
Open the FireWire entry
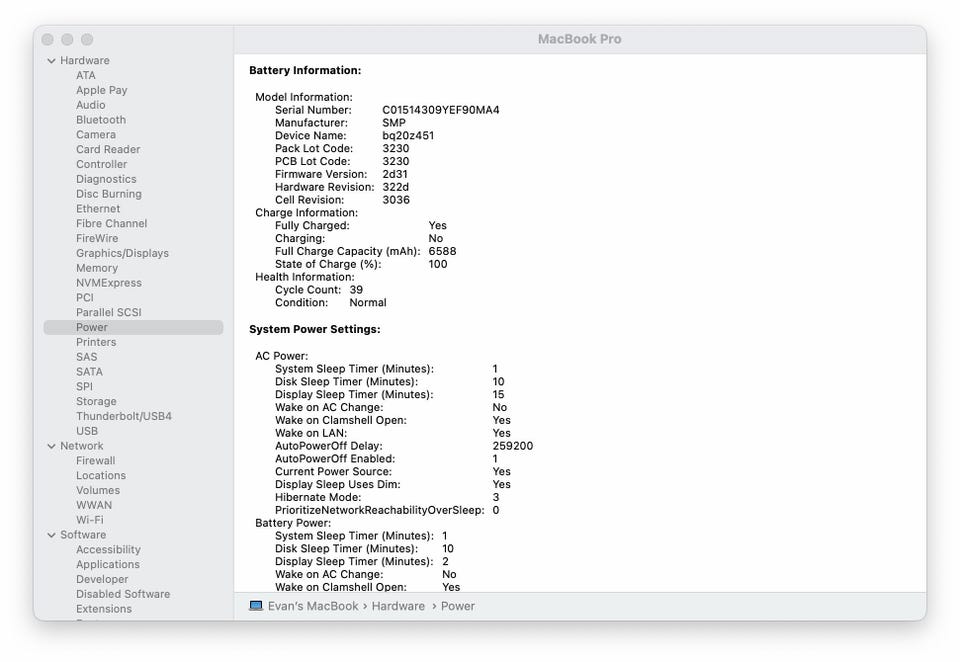click(x=97, y=238)
